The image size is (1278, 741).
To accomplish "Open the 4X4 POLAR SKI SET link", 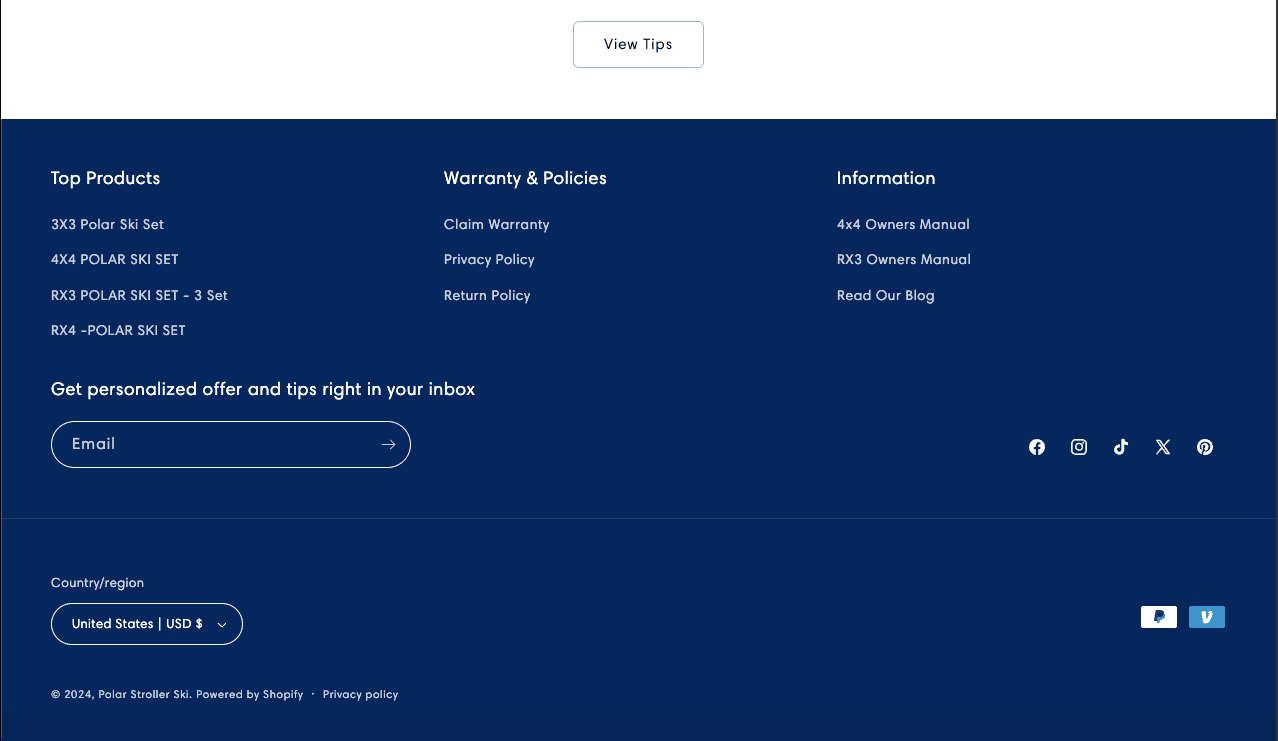I will [x=115, y=260].
